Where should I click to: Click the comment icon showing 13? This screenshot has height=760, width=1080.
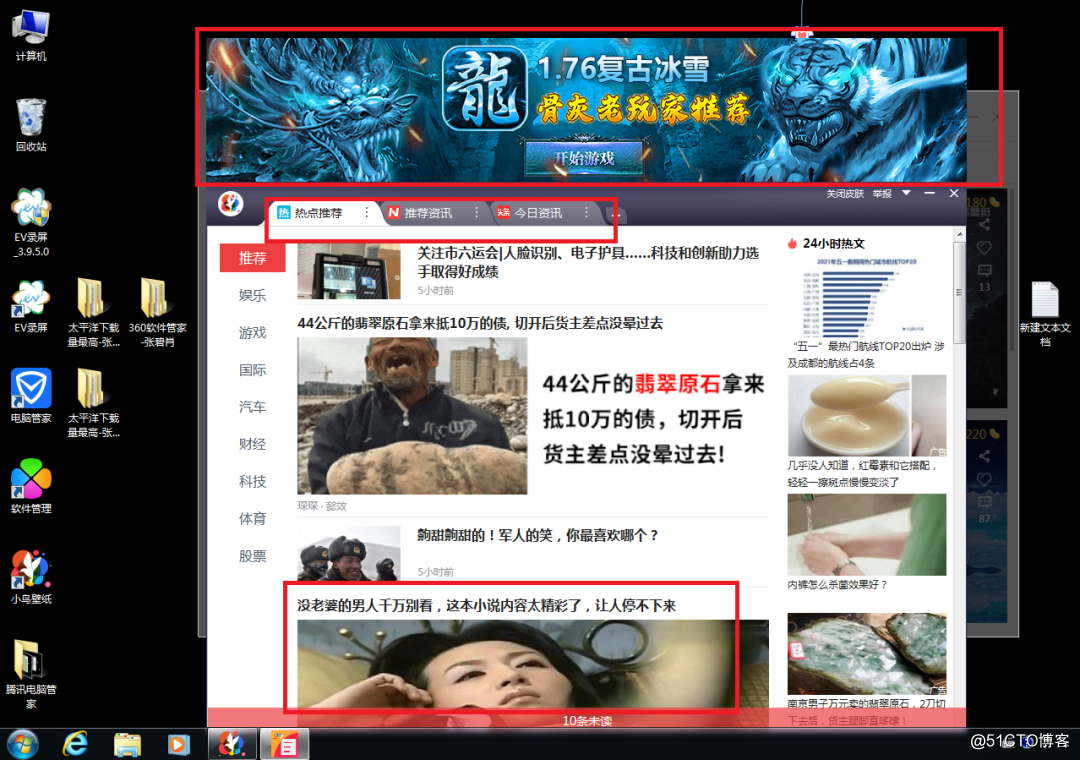click(984, 270)
